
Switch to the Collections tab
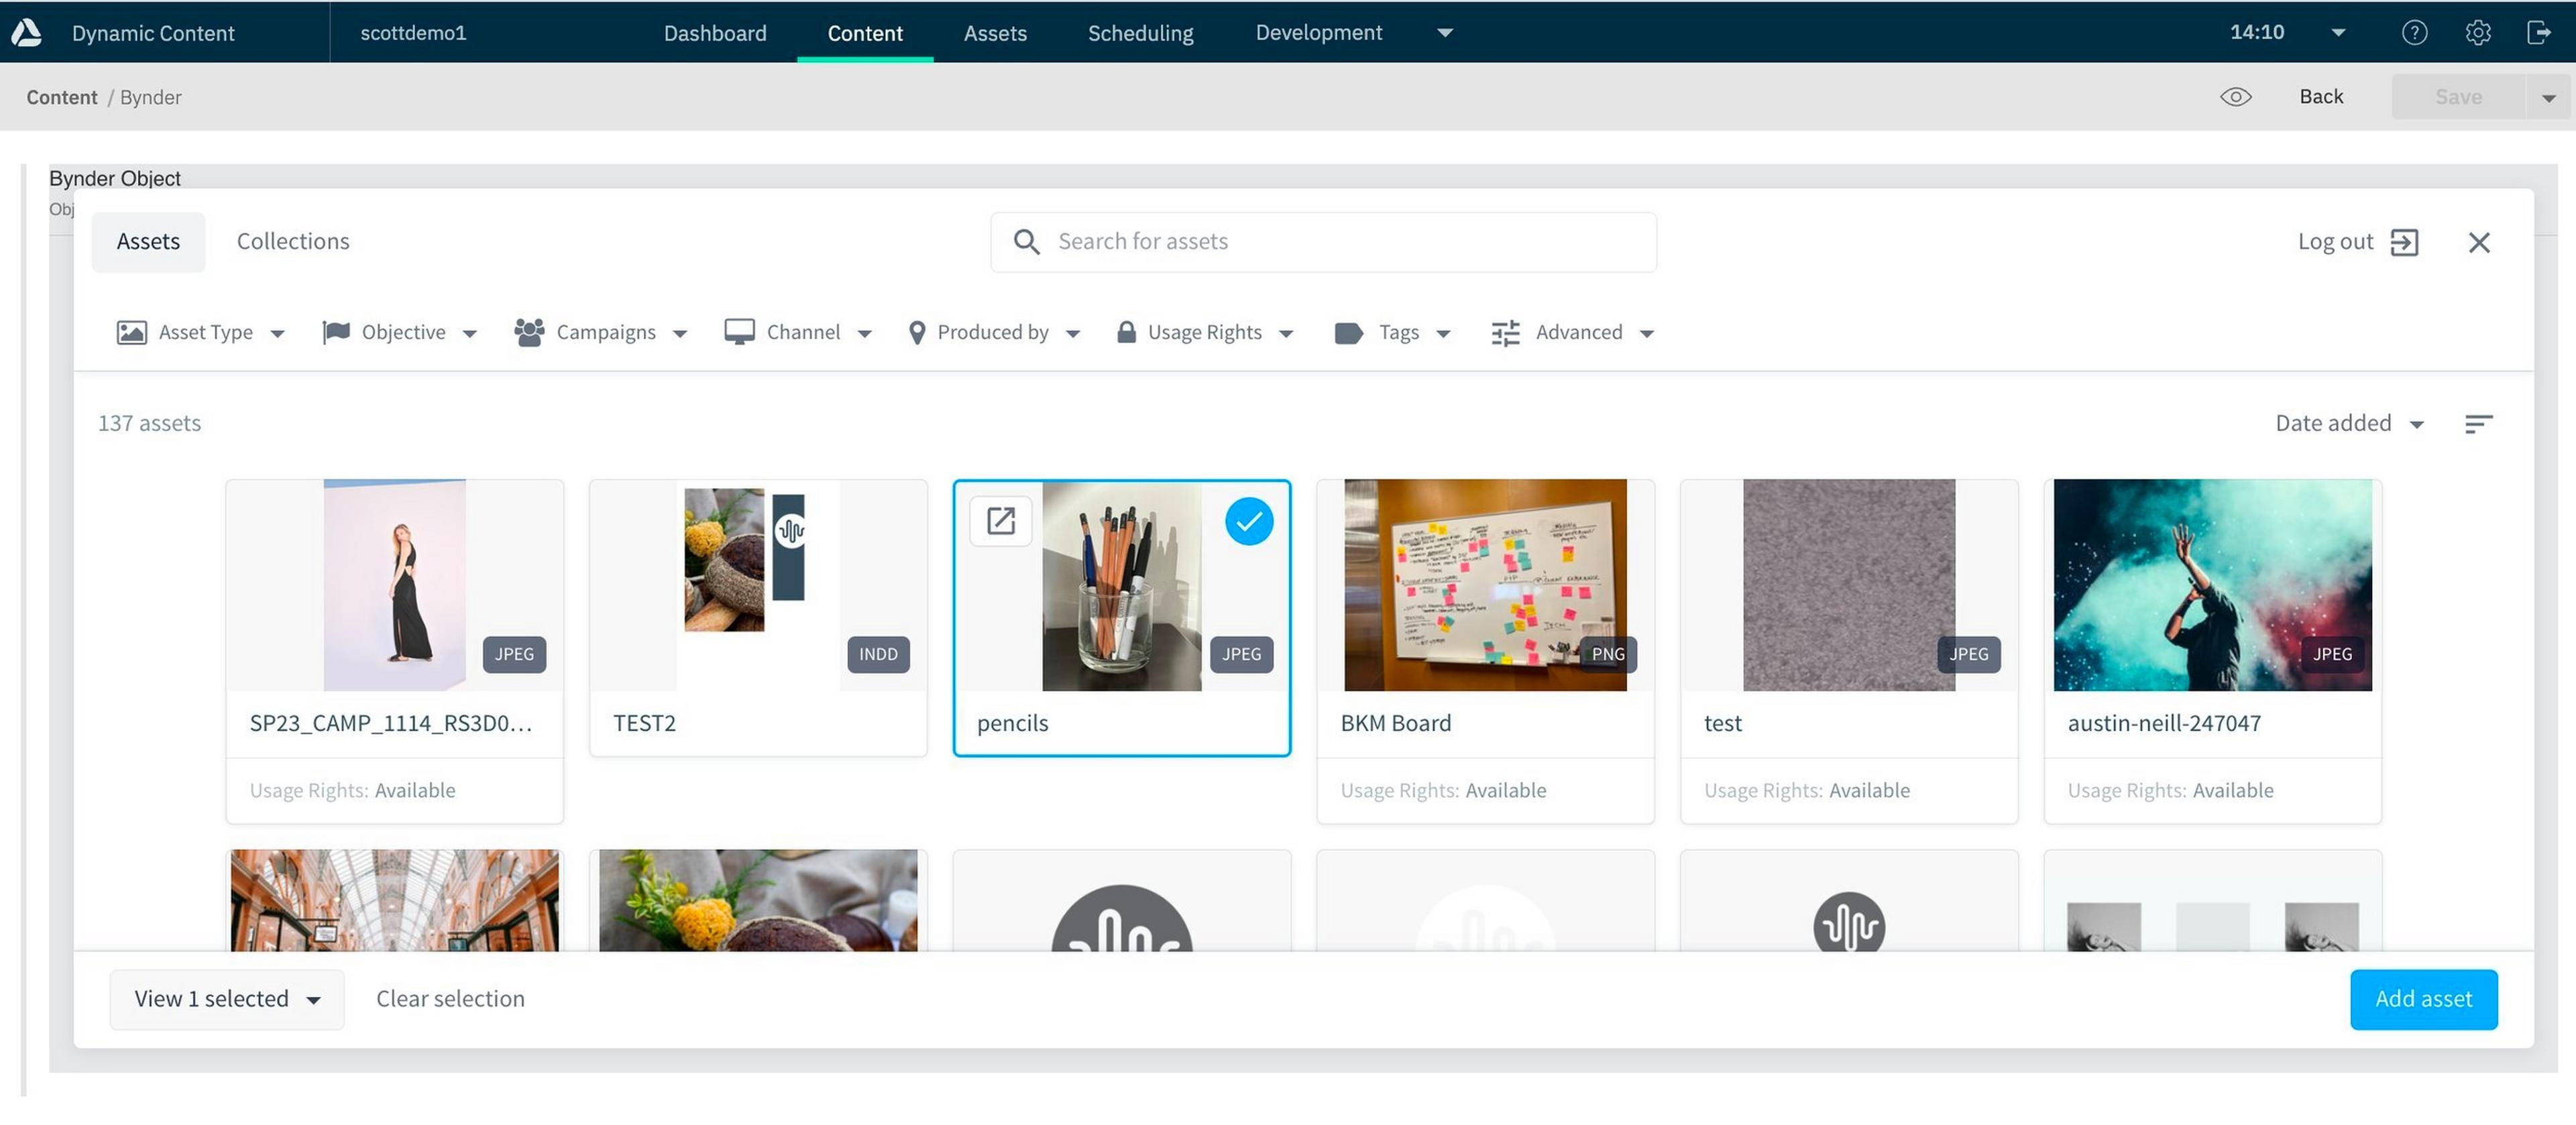coord(293,242)
